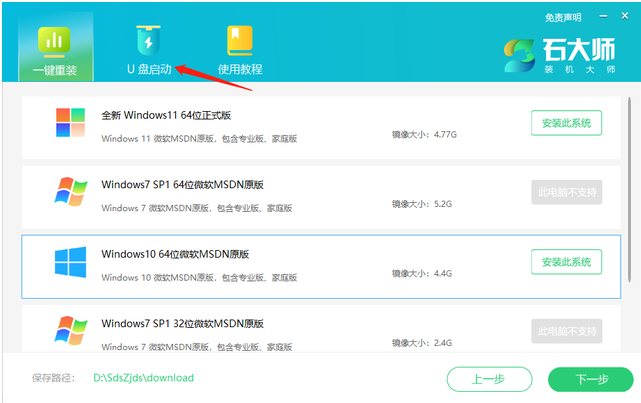Click the 镜像大小: 5.2G text
Image resolution: width=641 pixels, height=403 pixels.
[422, 204]
